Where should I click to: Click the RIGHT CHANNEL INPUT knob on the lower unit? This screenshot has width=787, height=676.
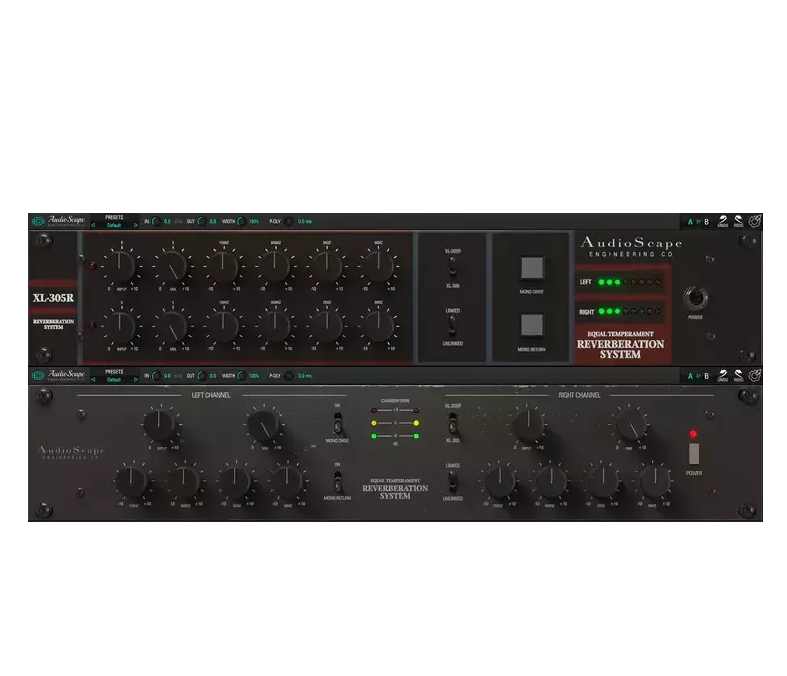[528, 425]
